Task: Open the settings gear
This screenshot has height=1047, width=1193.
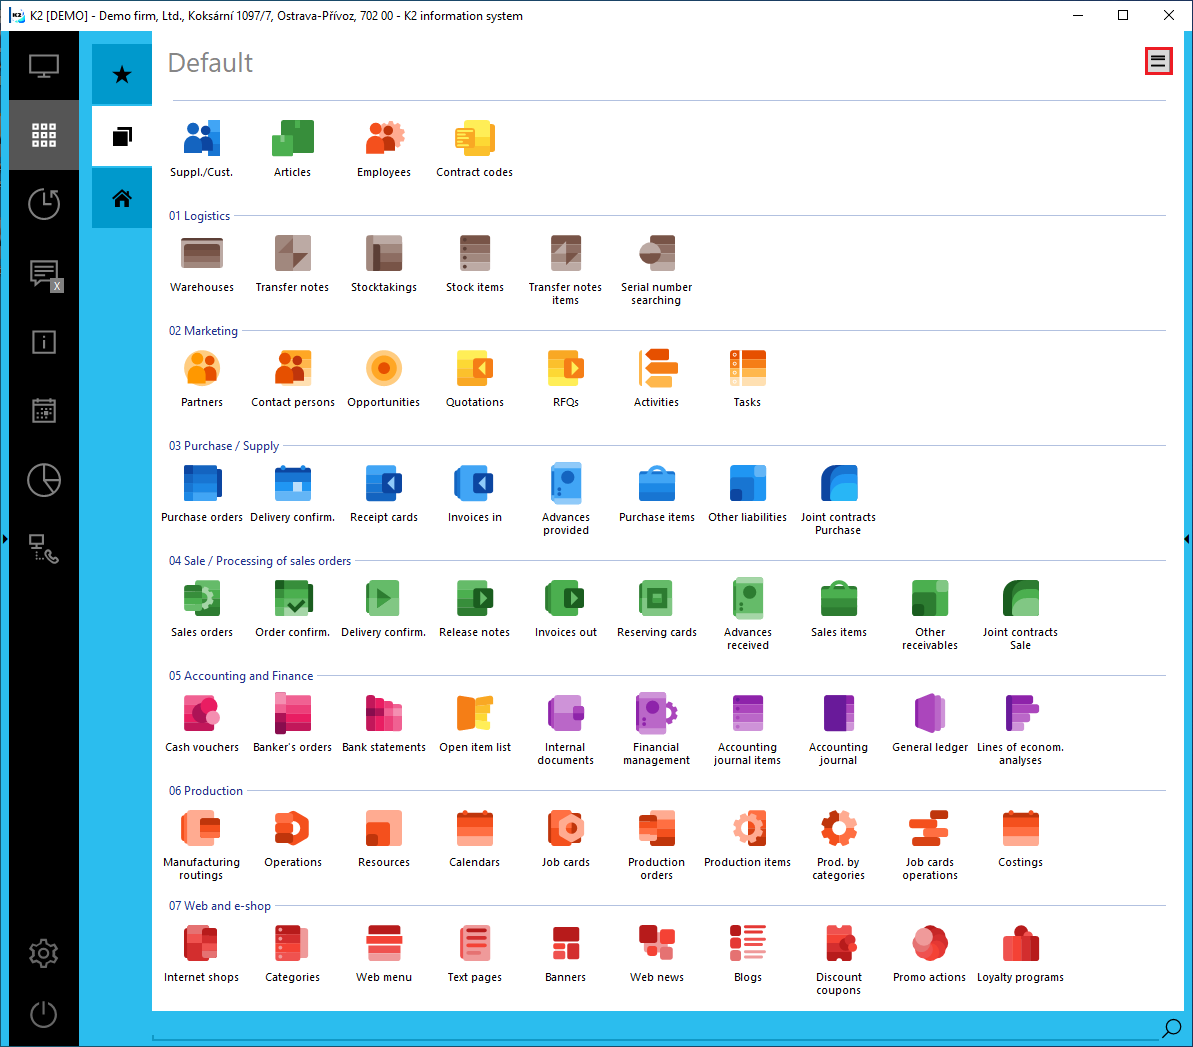Action: pos(43,953)
